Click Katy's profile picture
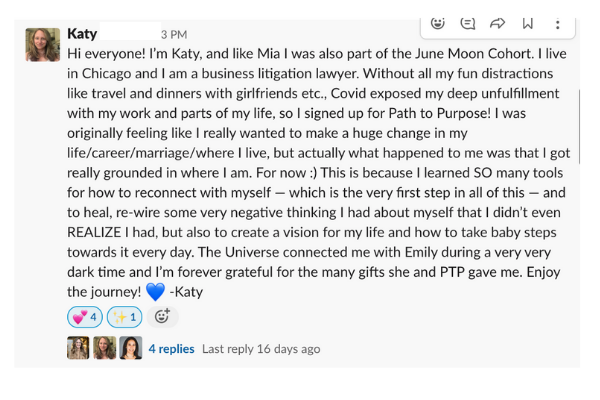This screenshot has width=600, height=400. tap(43, 45)
